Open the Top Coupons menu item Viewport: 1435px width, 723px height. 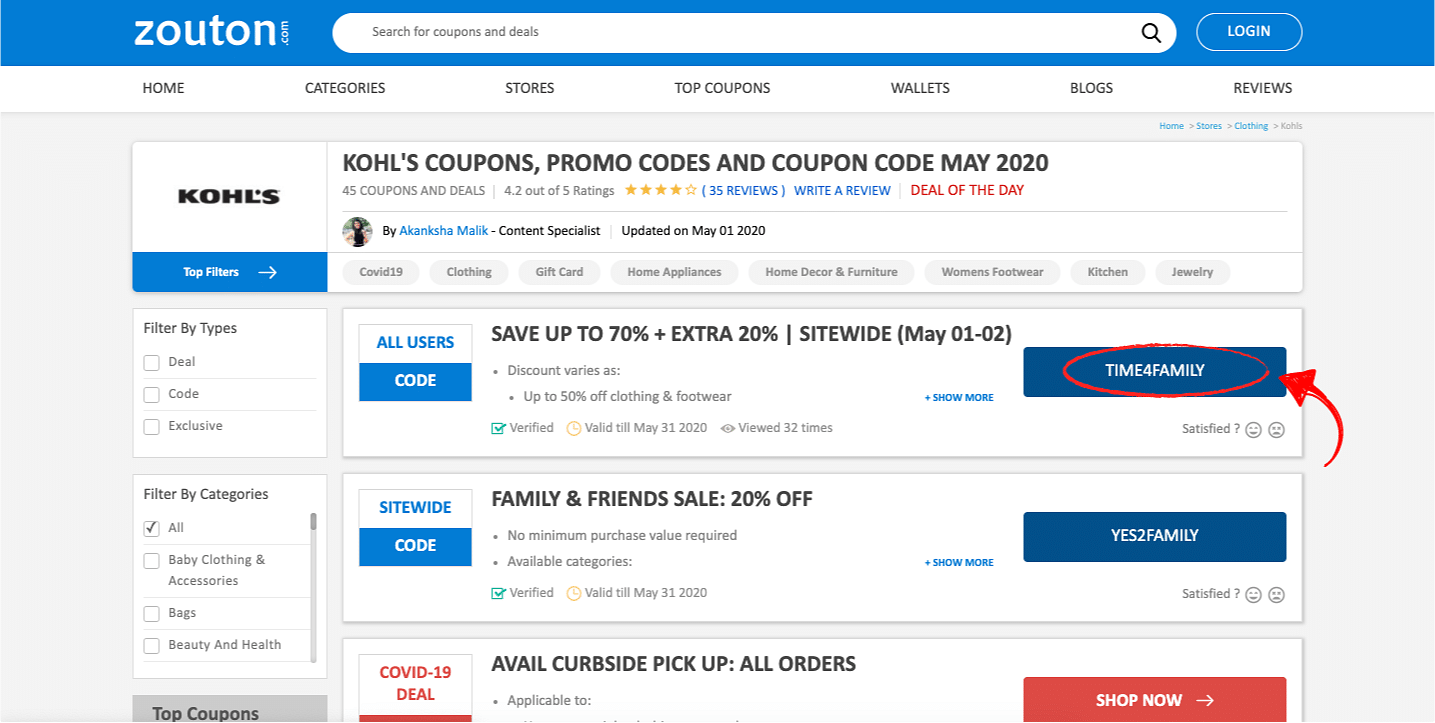click(x=722, y=88)
